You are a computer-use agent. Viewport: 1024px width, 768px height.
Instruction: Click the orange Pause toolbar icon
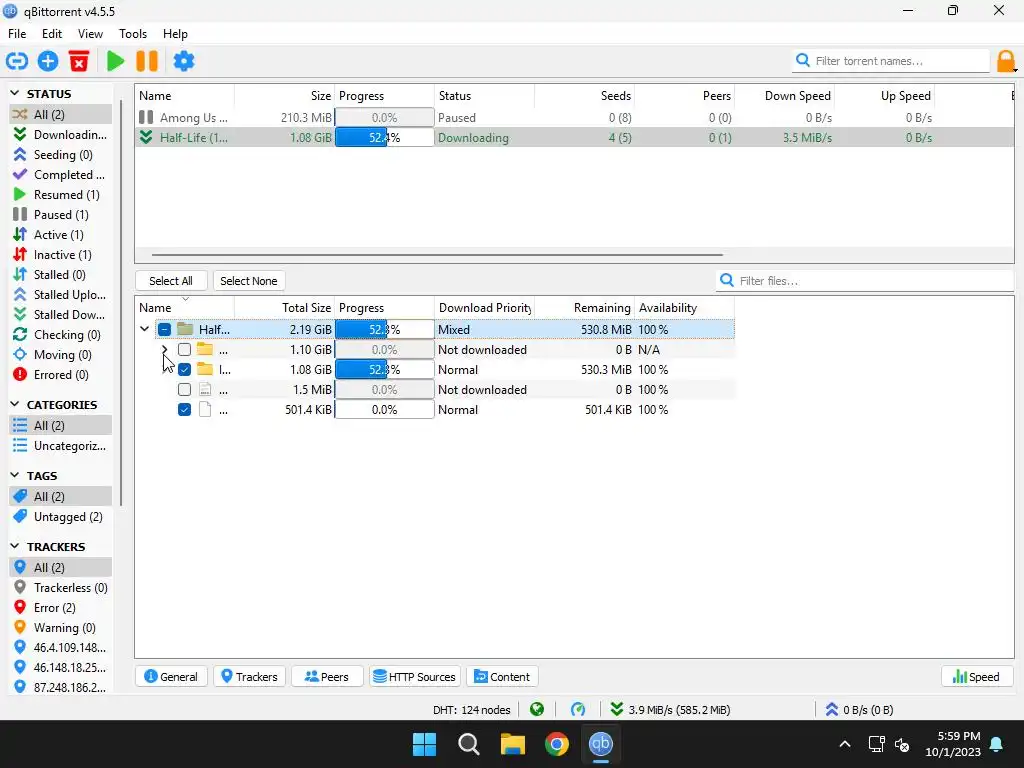coord(147,61)
